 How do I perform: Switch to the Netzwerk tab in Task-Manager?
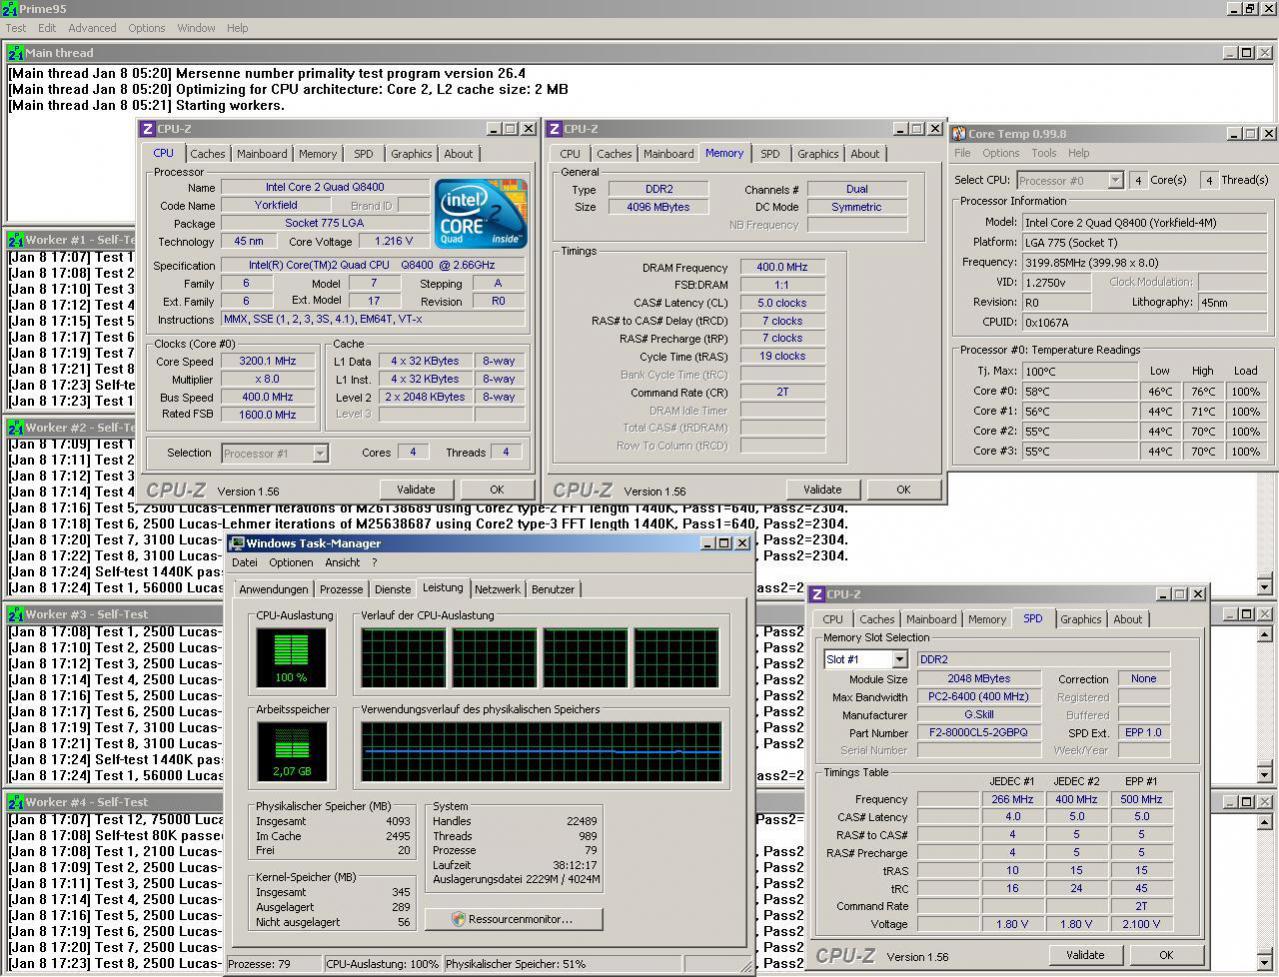pyautogui.click(x=497, y=589)
